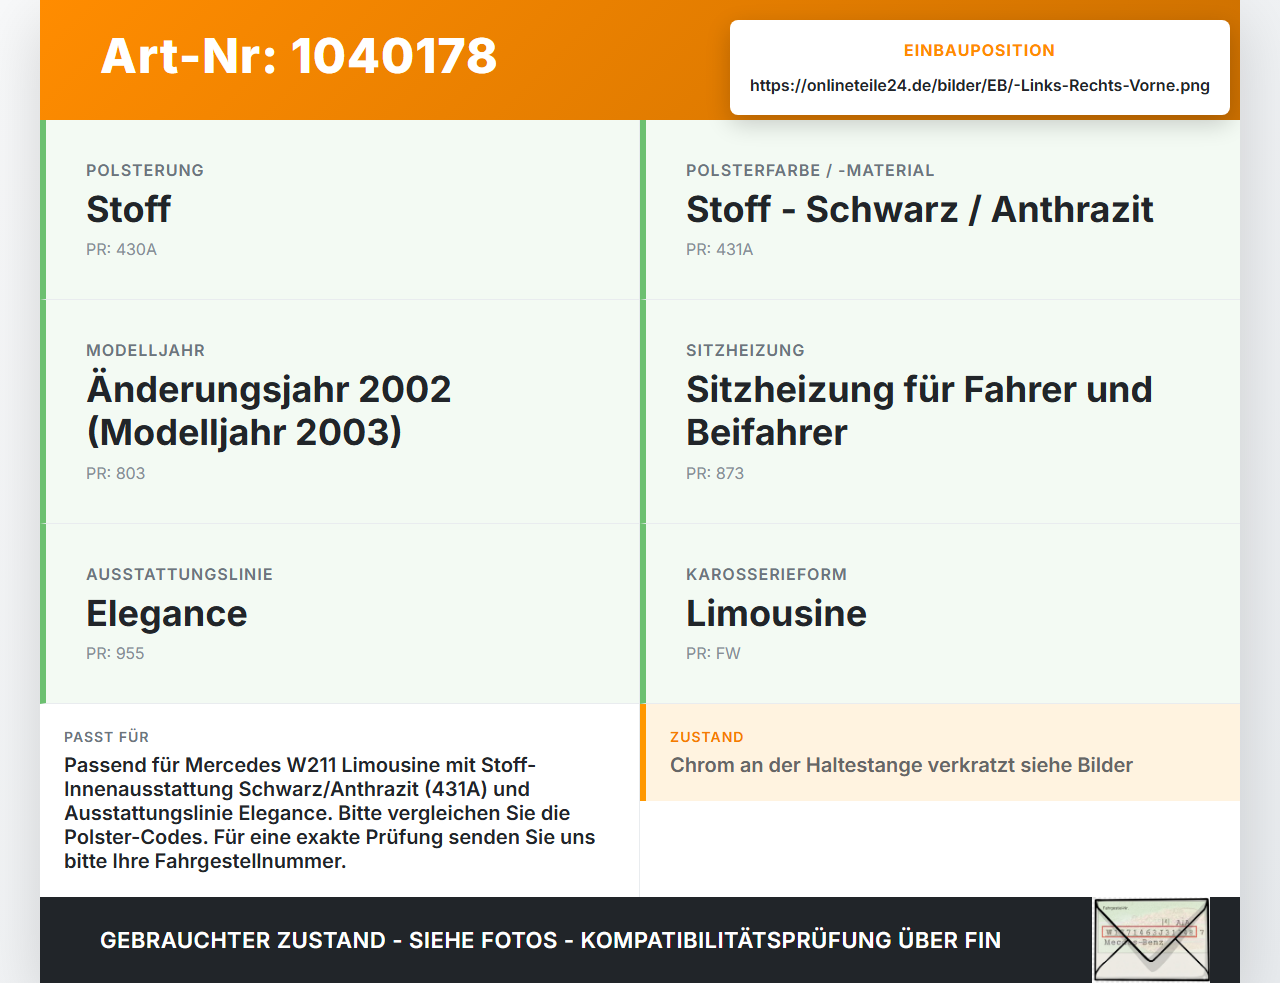Image resolution: width=1280 pixels, height=983 pixels.
Task: Click Chrom an der Haltestange verkratzt text
Action: (901, 765)
